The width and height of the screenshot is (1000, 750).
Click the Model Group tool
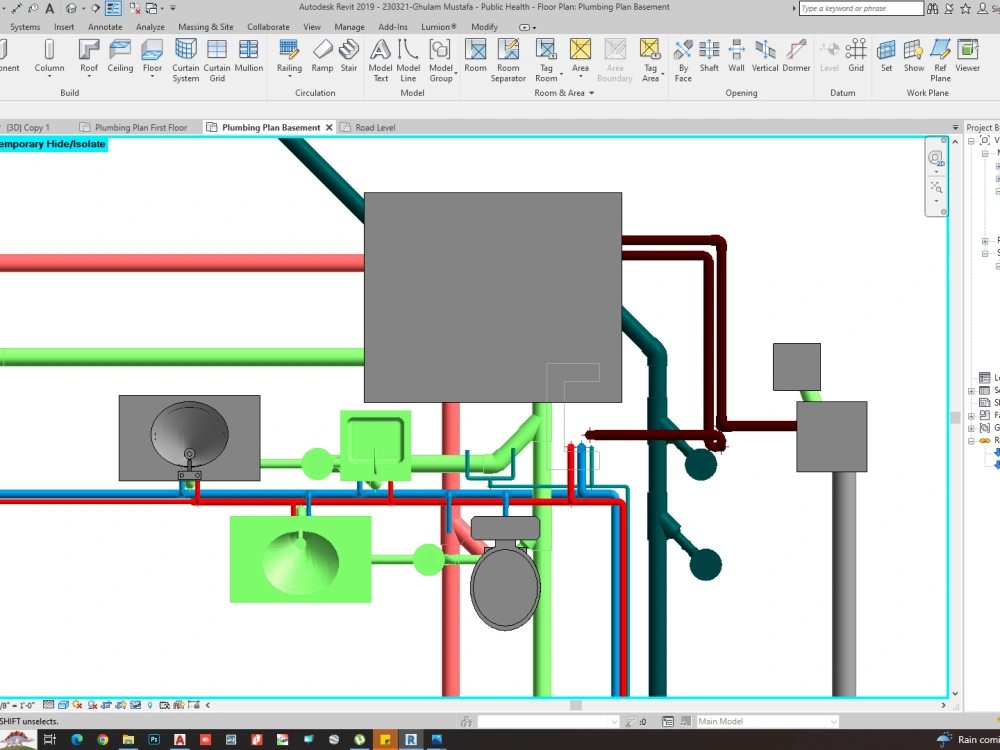(x=441, y=60)
